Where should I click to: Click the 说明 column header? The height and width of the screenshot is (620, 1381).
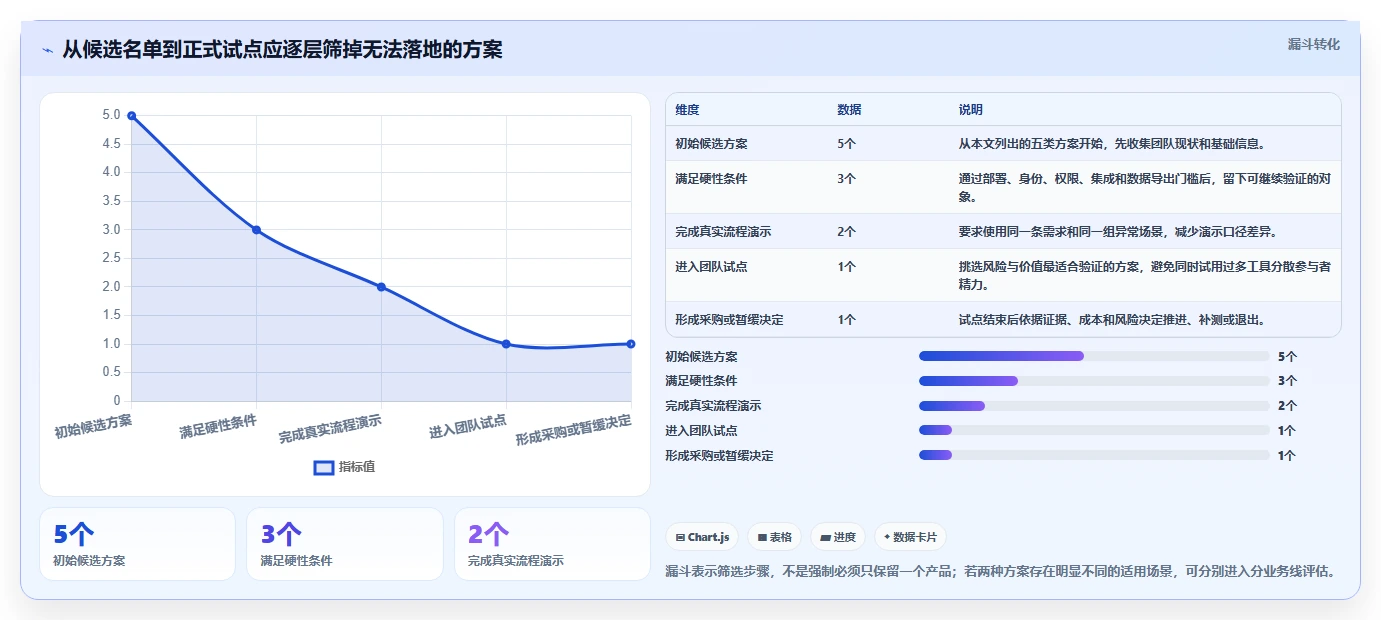[970, 109]
